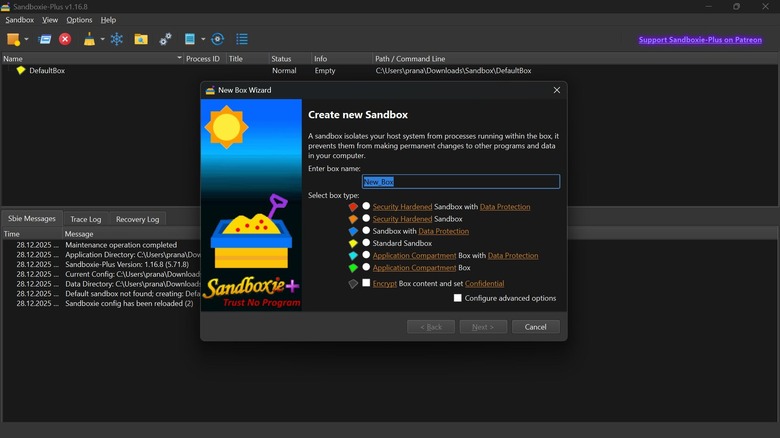Screen dimensions: 780x438
Task: Click the Path / Command Line column header
Action: click(576, 59)
